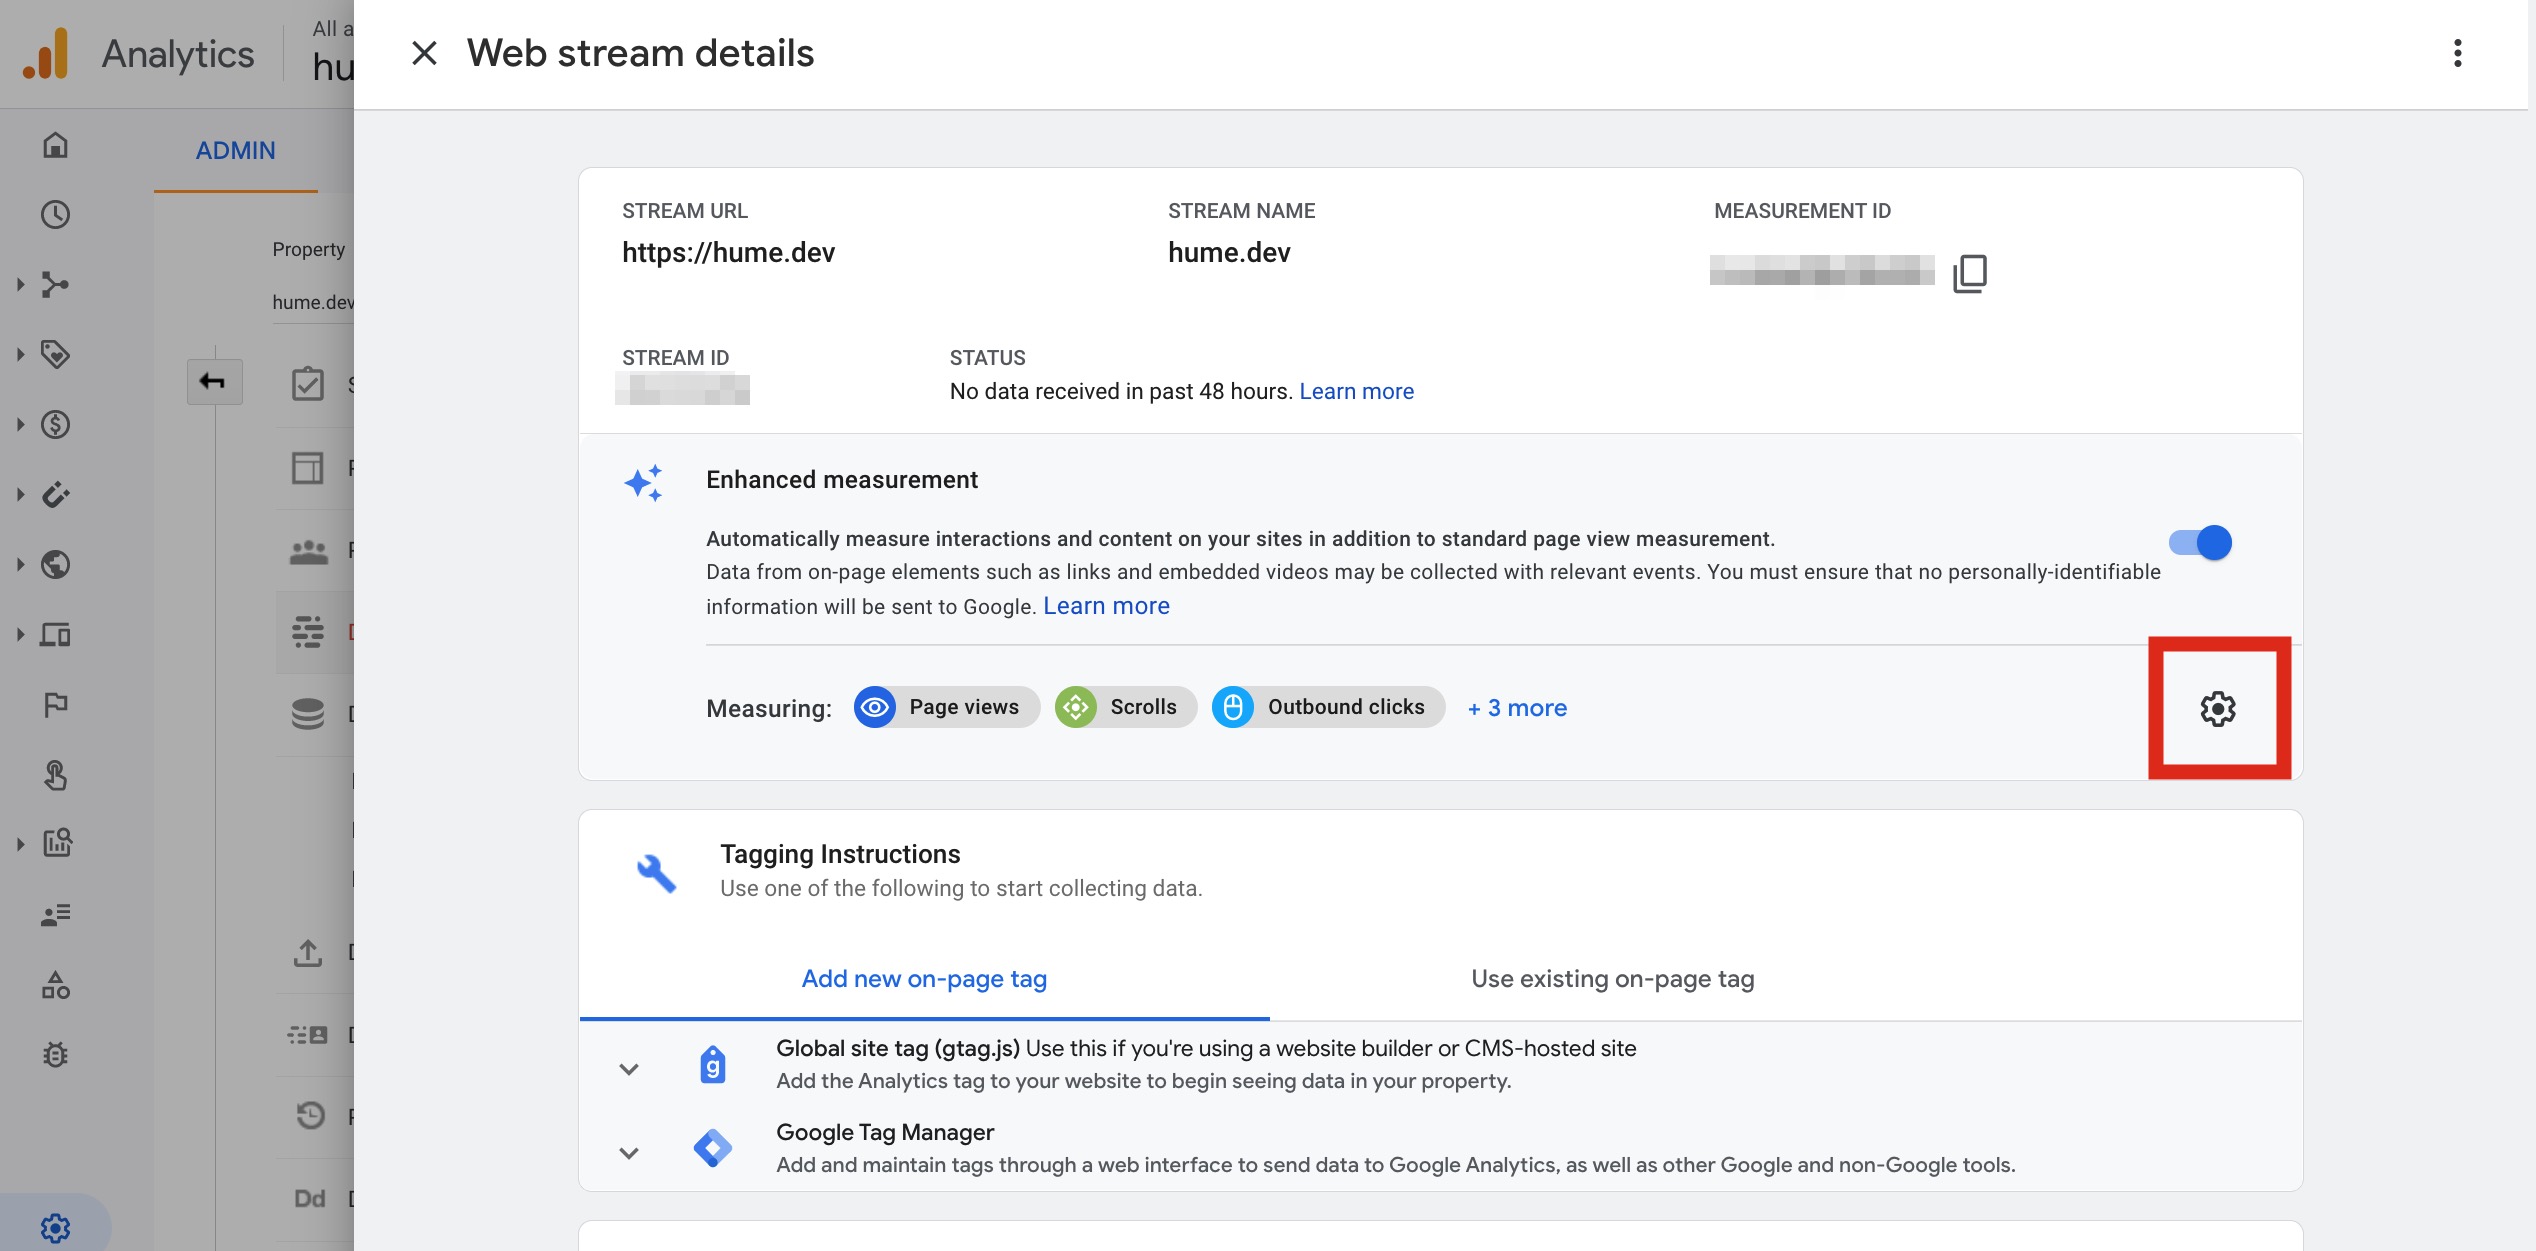Toggle enhanced measurement switch off
Viewport: 2536px width, 1251px height.
2200,542
